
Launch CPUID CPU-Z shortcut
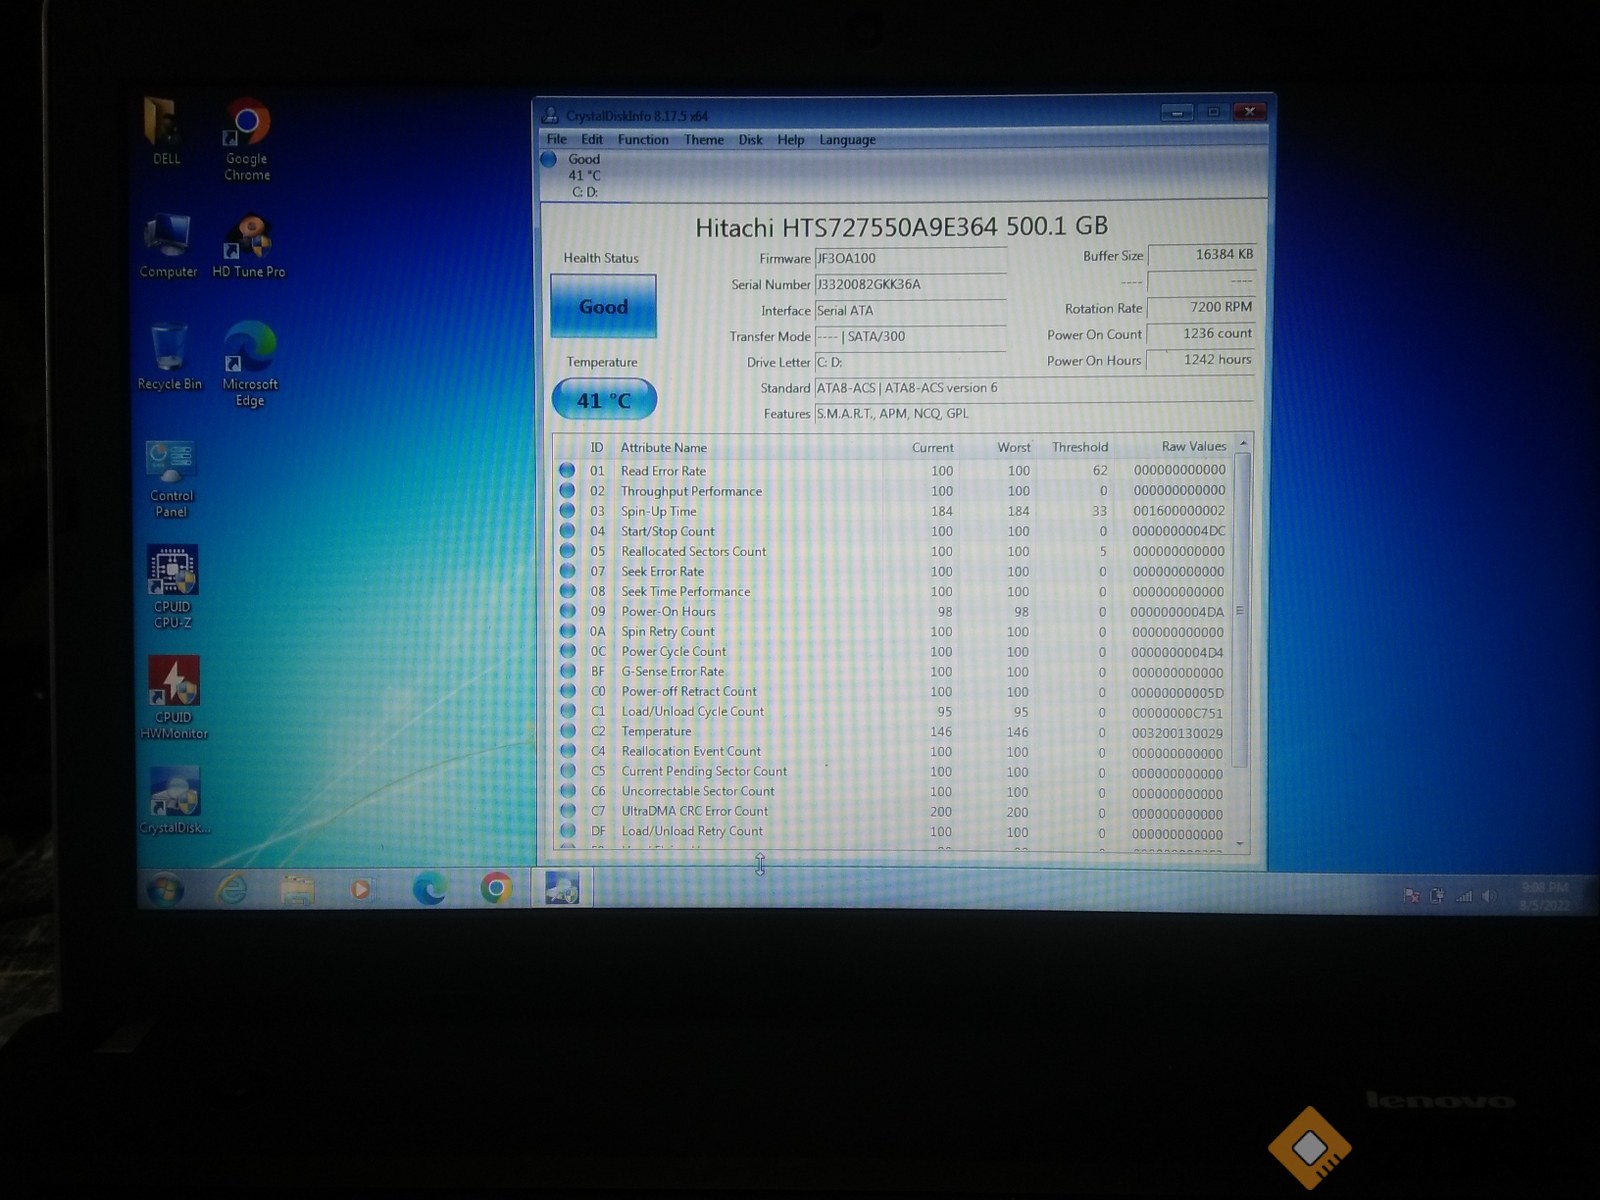click(172, 587)
